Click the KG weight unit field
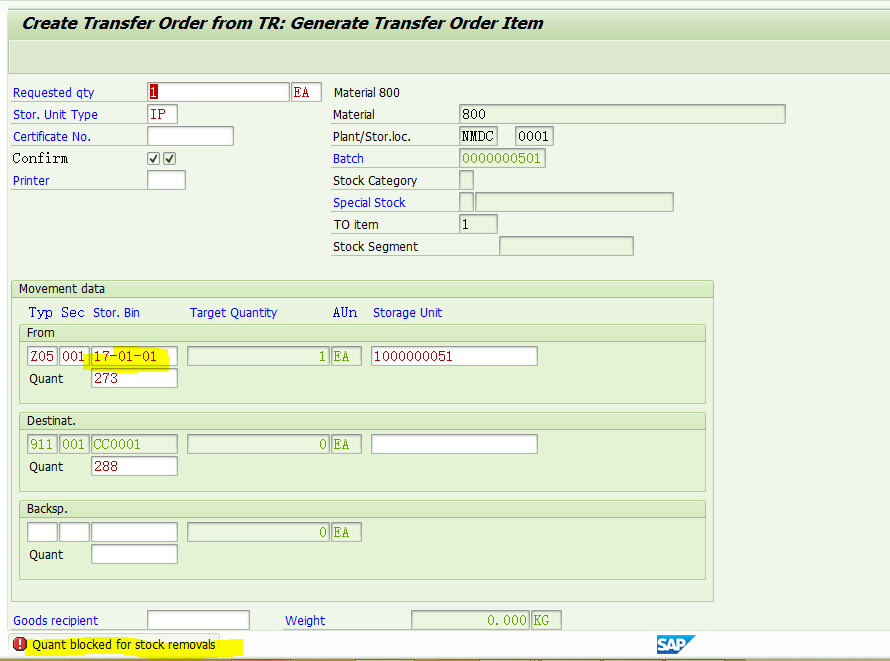Screen dimensions: 890x661 pos(546,620)
